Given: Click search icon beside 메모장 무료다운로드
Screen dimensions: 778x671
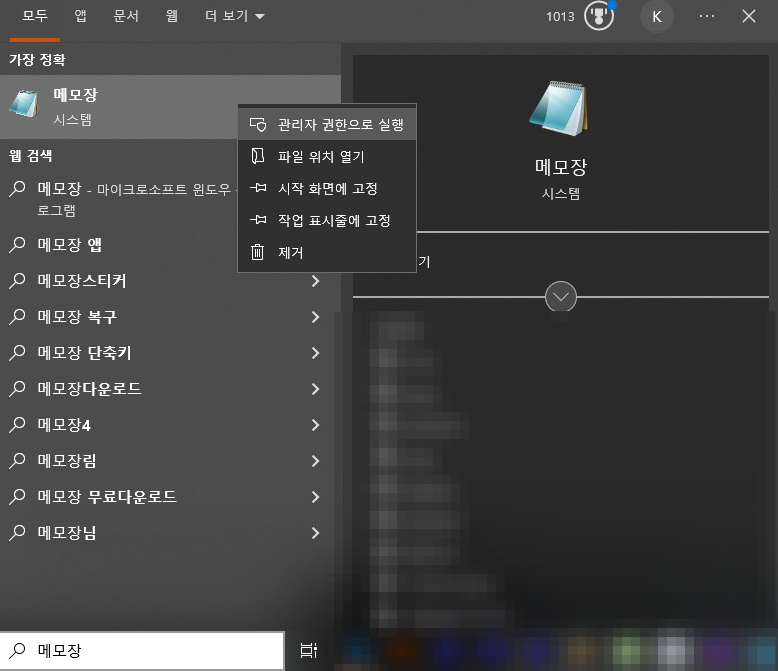Looking at the screenshot, I should click(17, 496).
